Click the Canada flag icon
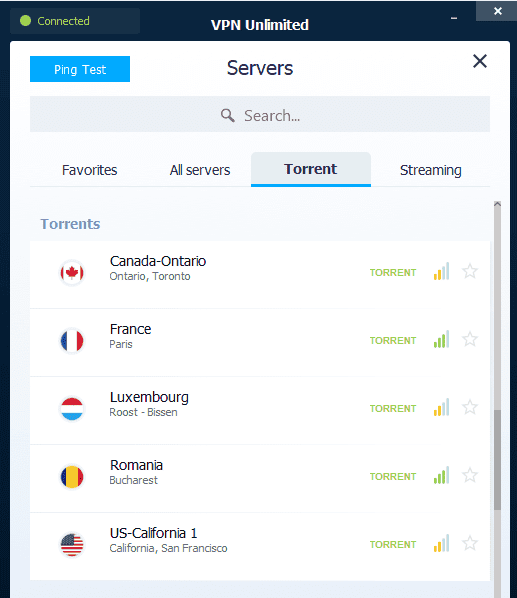517x598 pixels. point(72,273)
